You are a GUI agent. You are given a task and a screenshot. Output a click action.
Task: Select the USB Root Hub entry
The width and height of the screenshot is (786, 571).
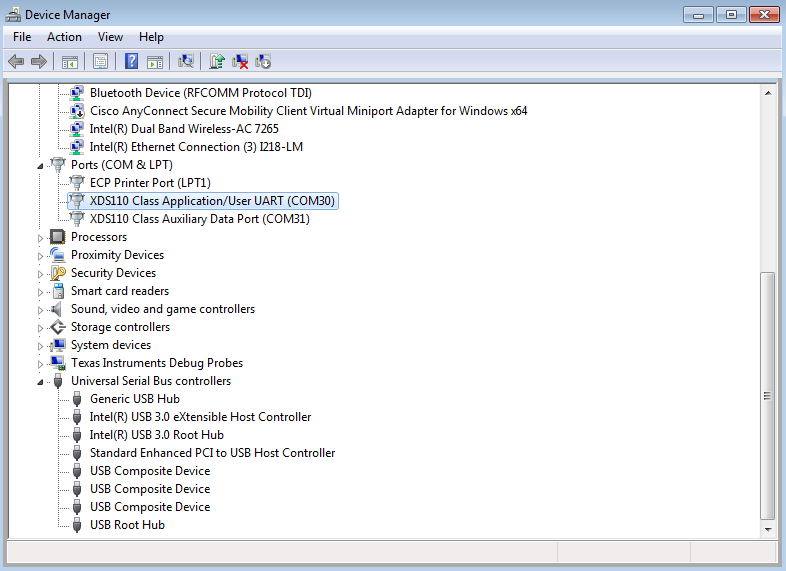pos(127,525)
